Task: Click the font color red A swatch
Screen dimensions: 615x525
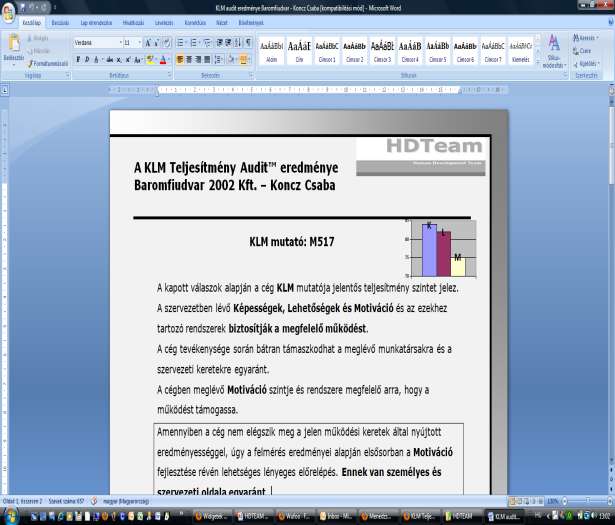Action: point(163,60)
